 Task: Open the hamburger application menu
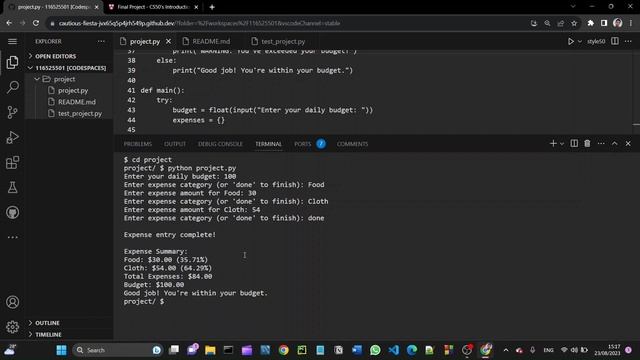coord(13,41)
